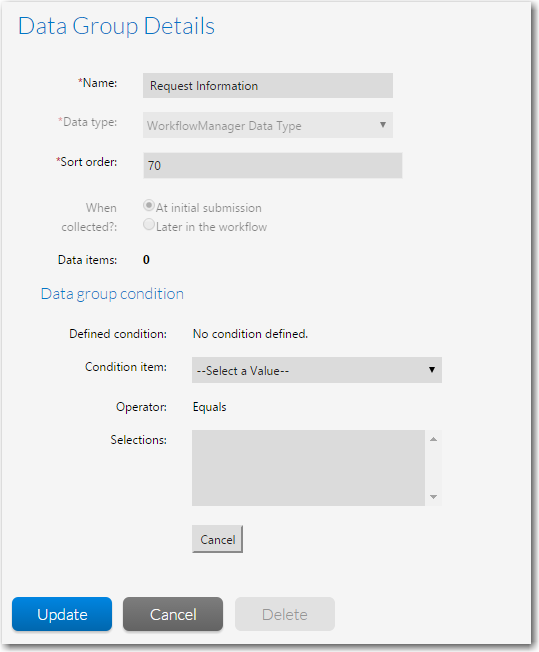Click the Selections scroll-up arrow

[x=433, y=439]
